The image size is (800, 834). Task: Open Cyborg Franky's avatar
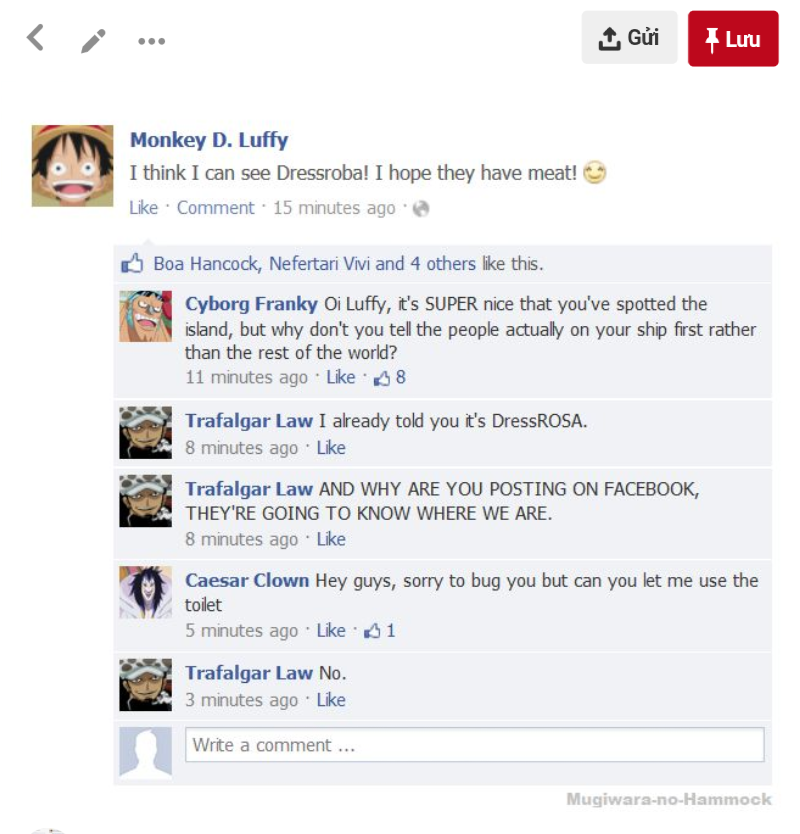pos(145,316)
